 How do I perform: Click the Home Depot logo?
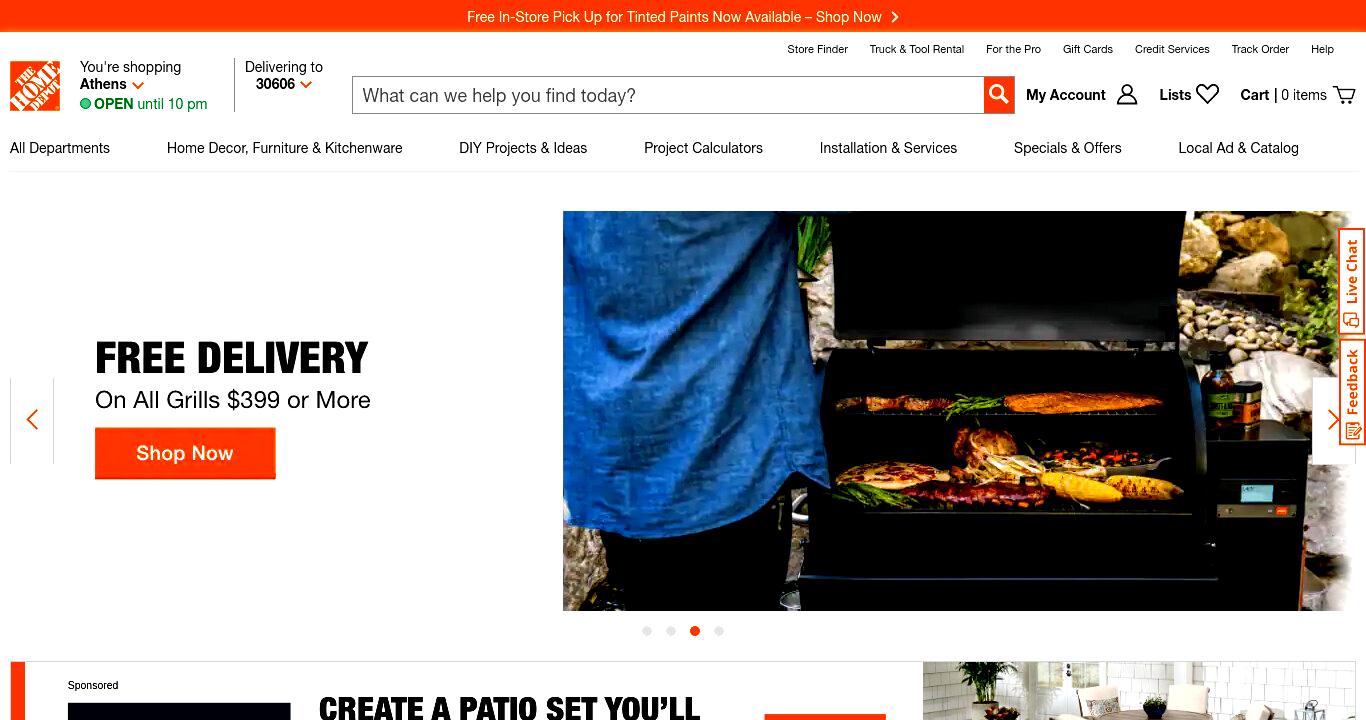click(35, 86)
